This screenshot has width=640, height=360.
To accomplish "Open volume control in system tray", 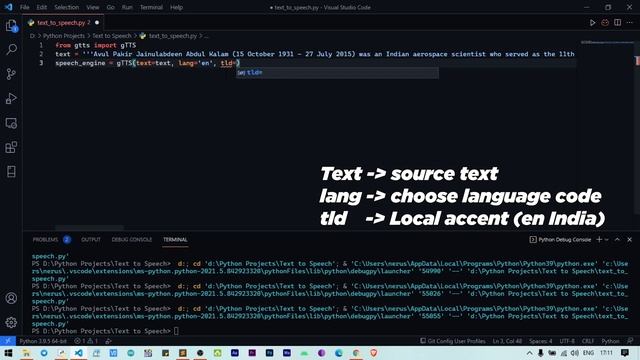I will (x=575, y=353).
